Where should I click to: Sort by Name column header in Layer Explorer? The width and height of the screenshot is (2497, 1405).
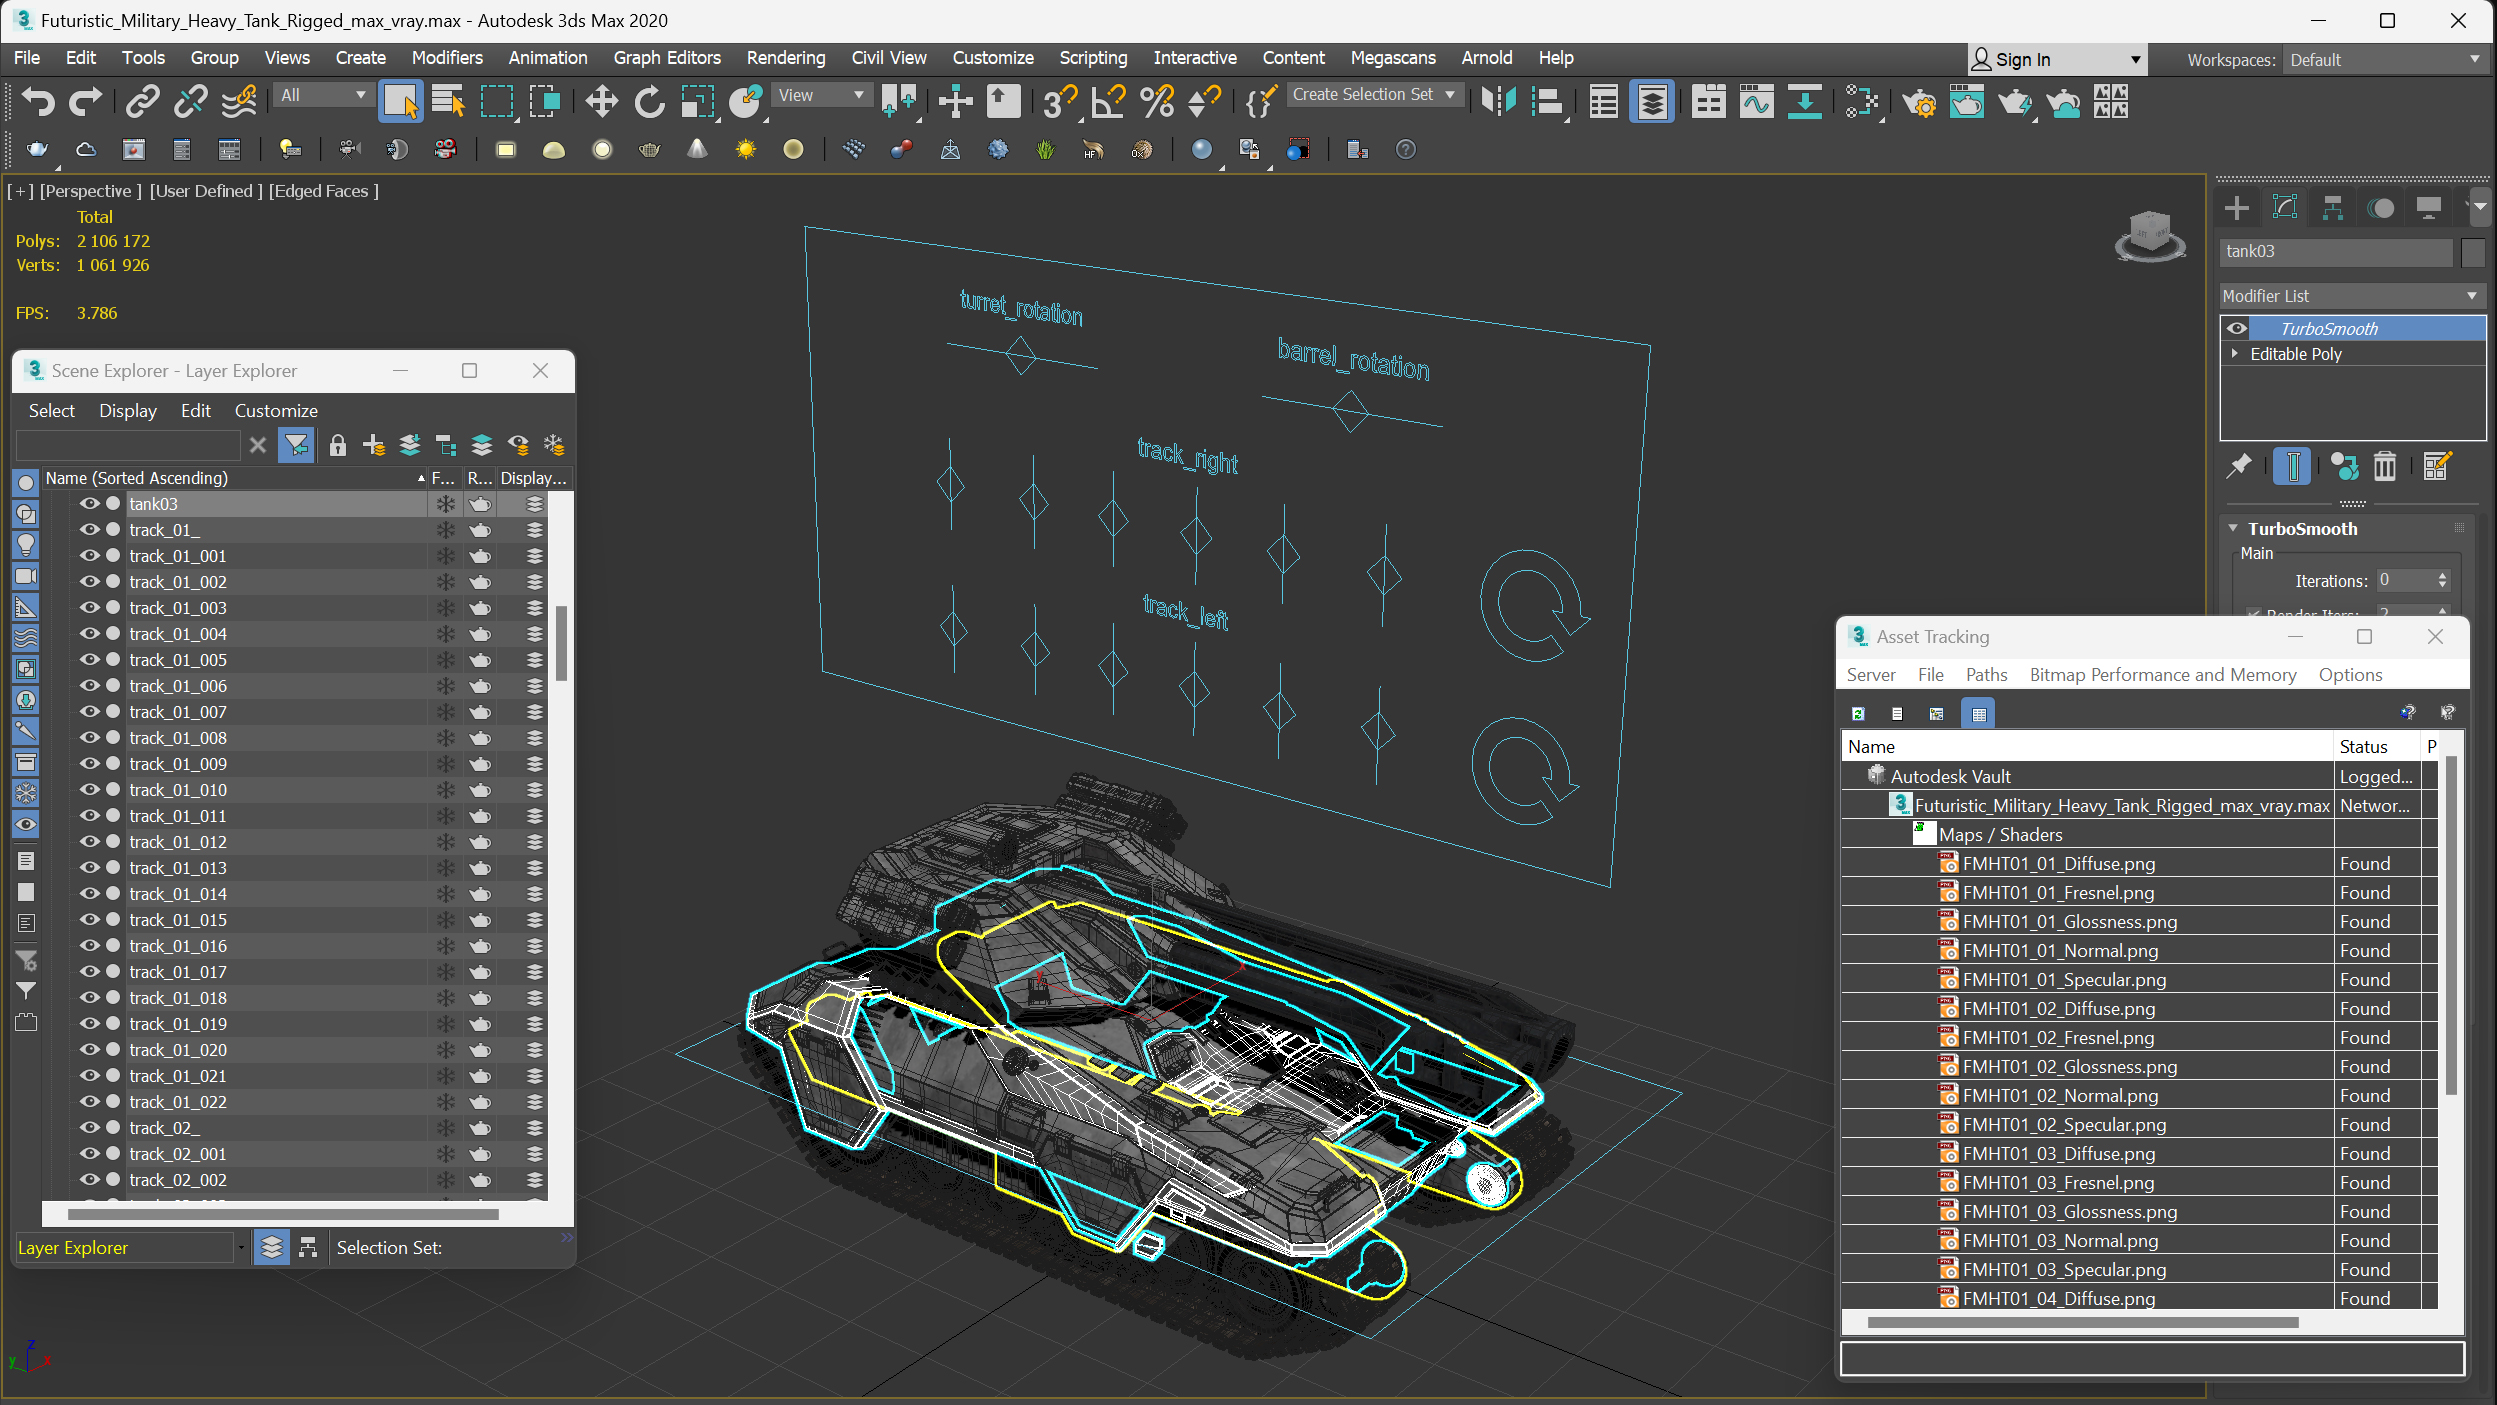pos(235,478)
